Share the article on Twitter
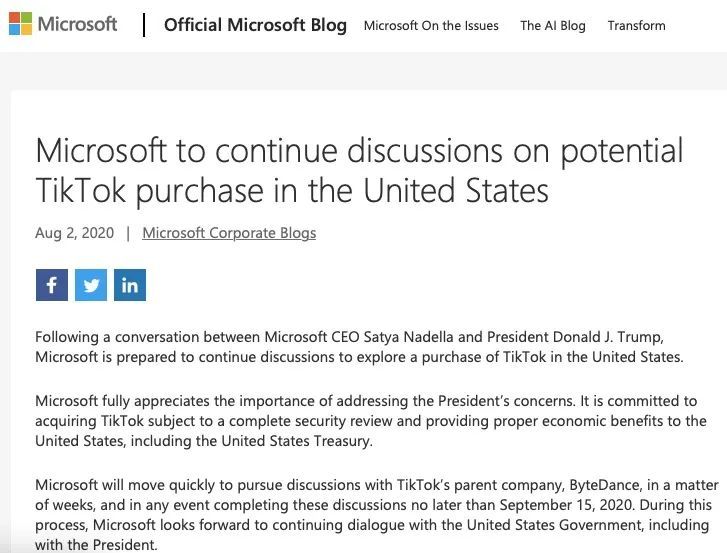This screenshot has height=553, width=727. (91, 285)
